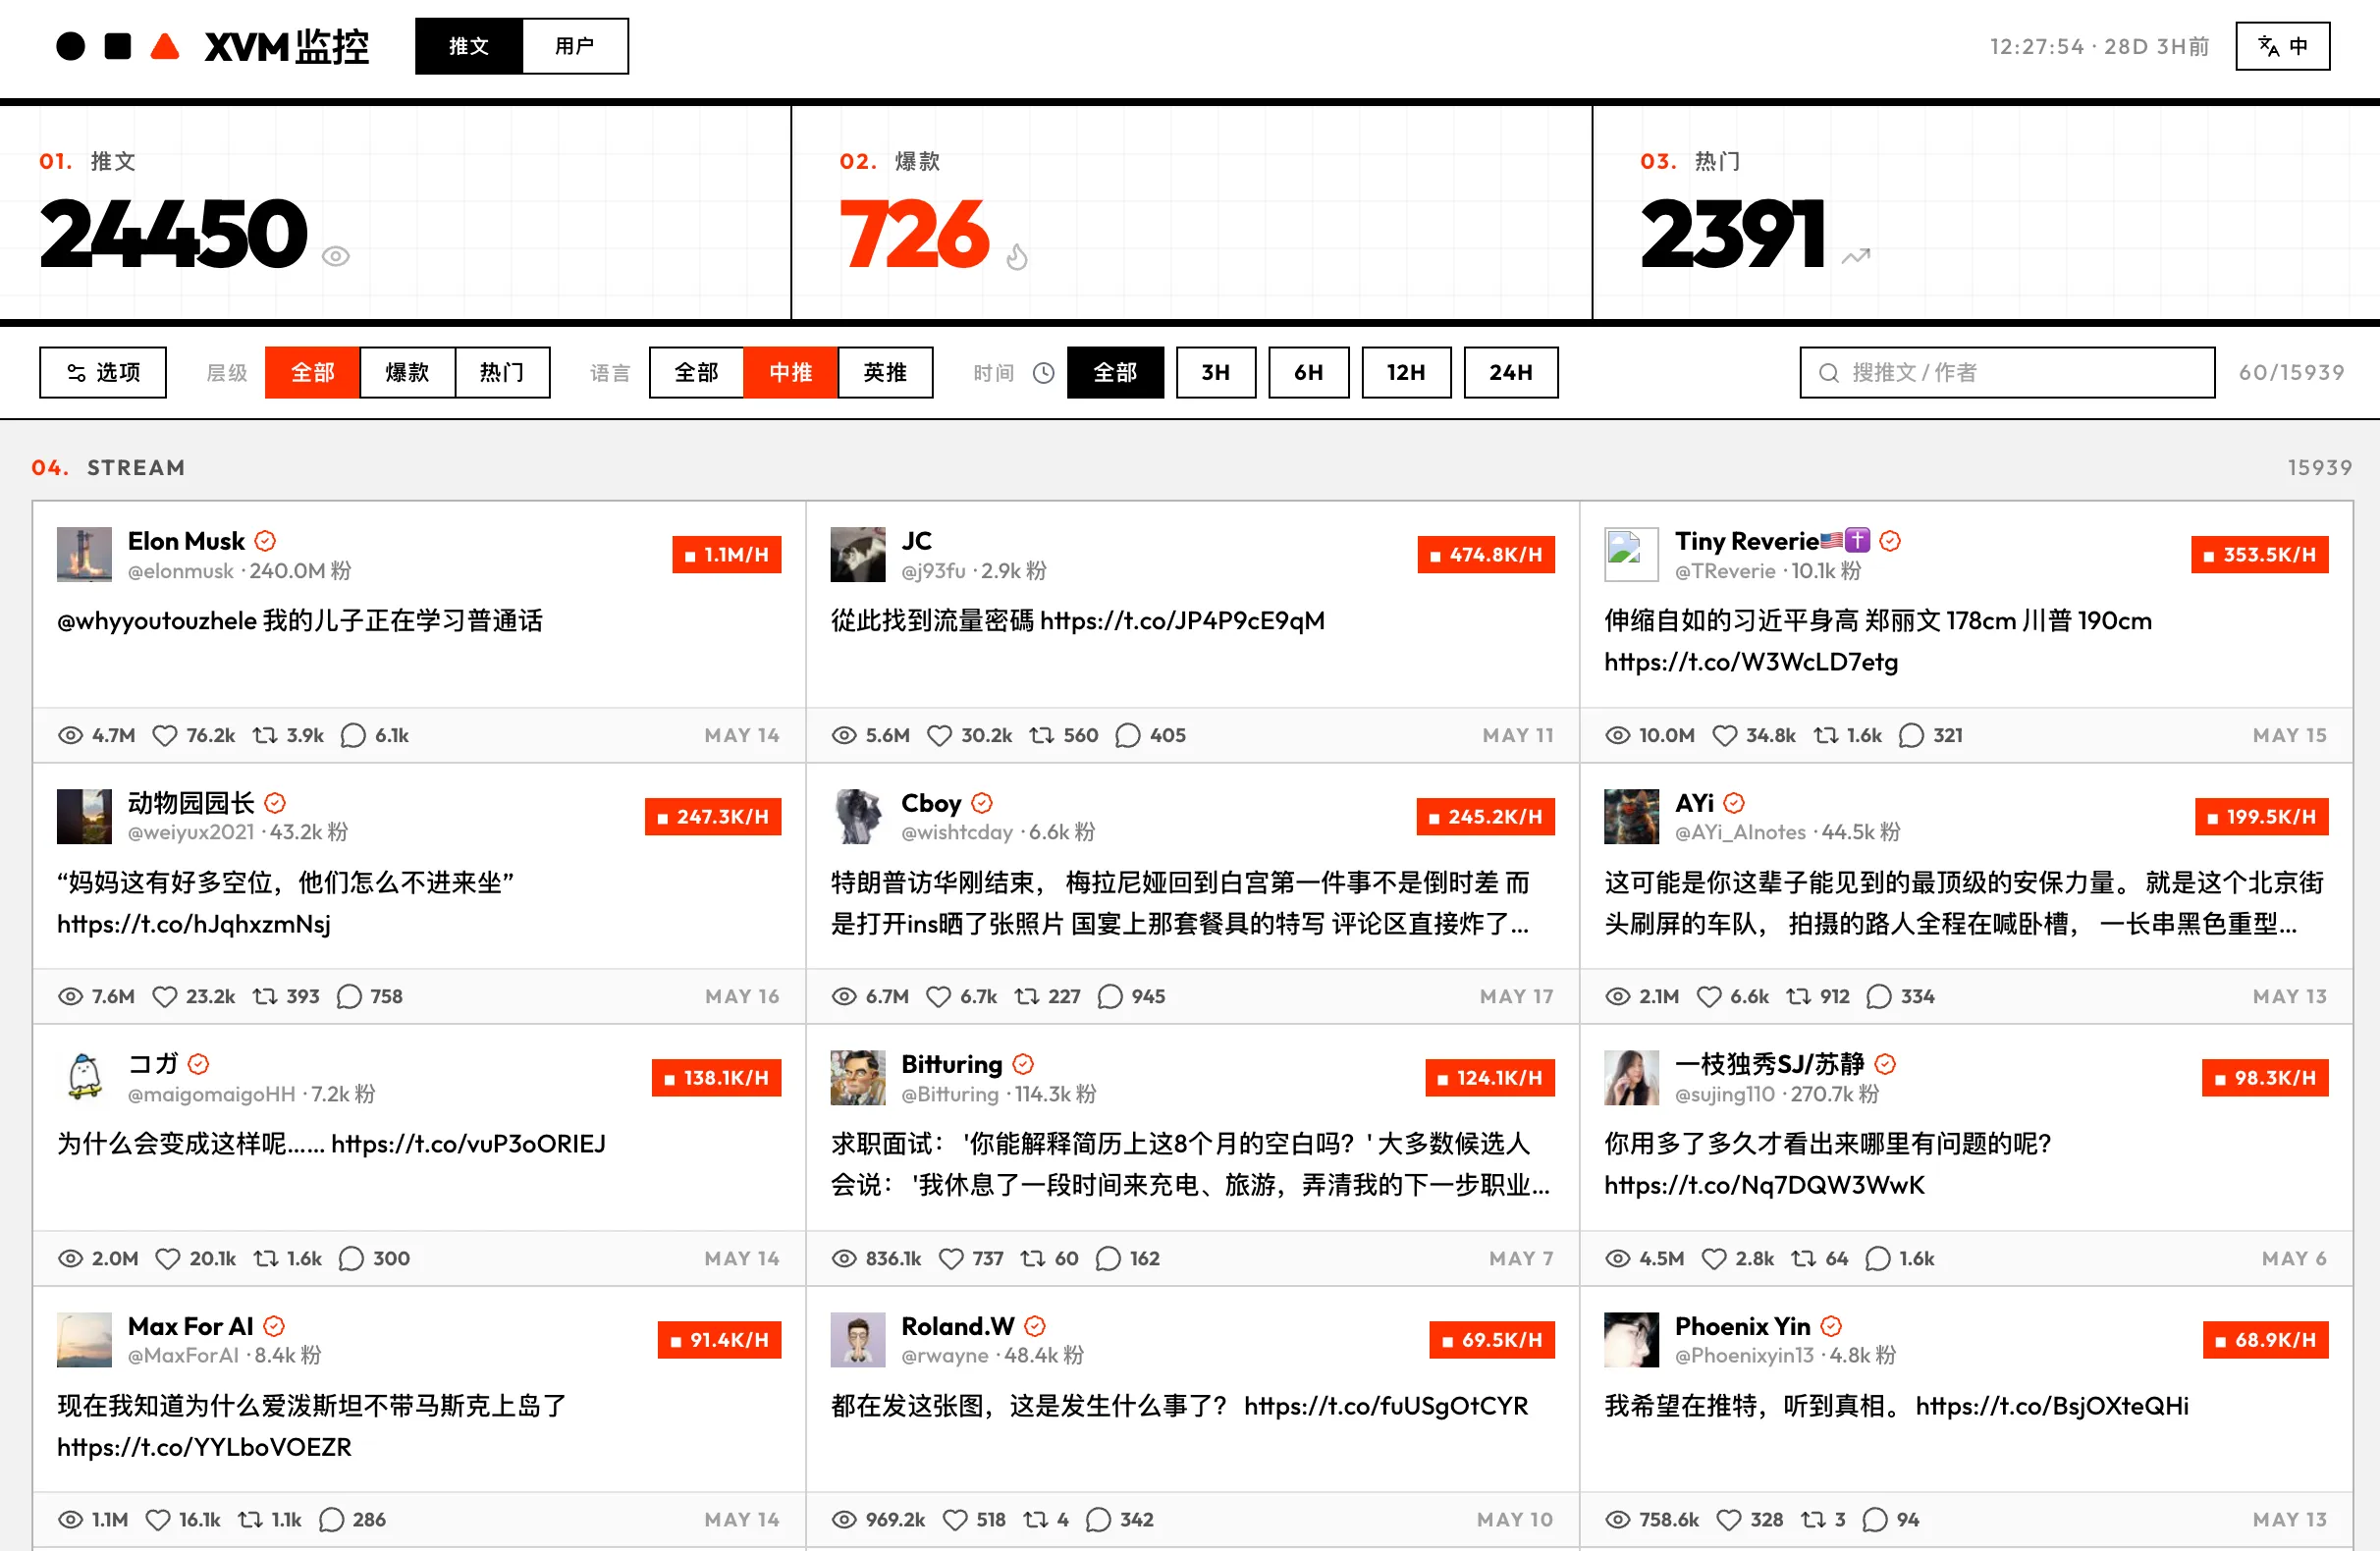The height and width of the screenshot is (1551, 2380).
Task: Click Tiny Reverie's verified badge
Action: pyautogui.click(x=1890, y=541)
